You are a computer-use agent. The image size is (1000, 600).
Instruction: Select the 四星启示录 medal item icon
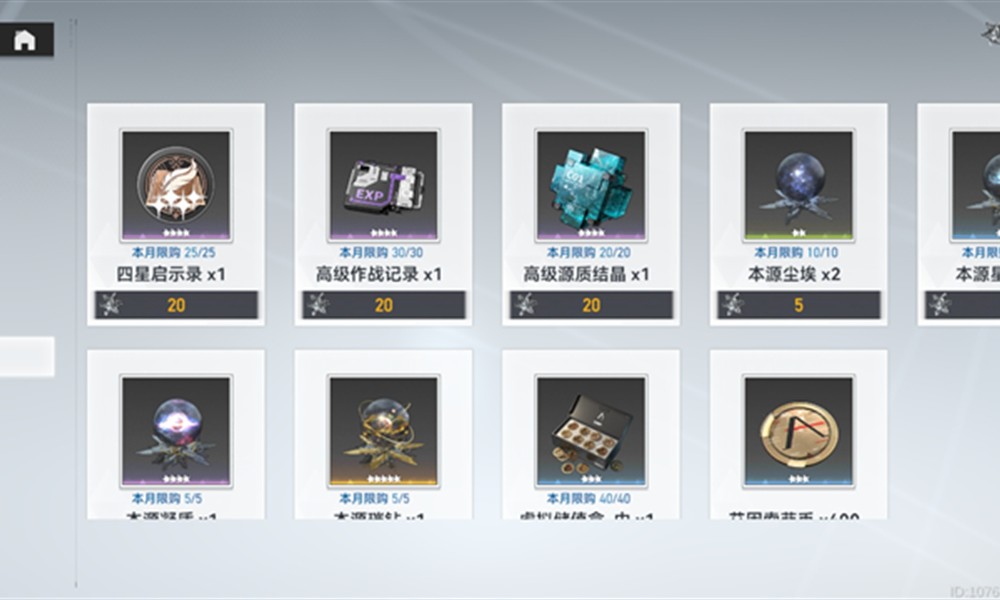tap(176, 185)
